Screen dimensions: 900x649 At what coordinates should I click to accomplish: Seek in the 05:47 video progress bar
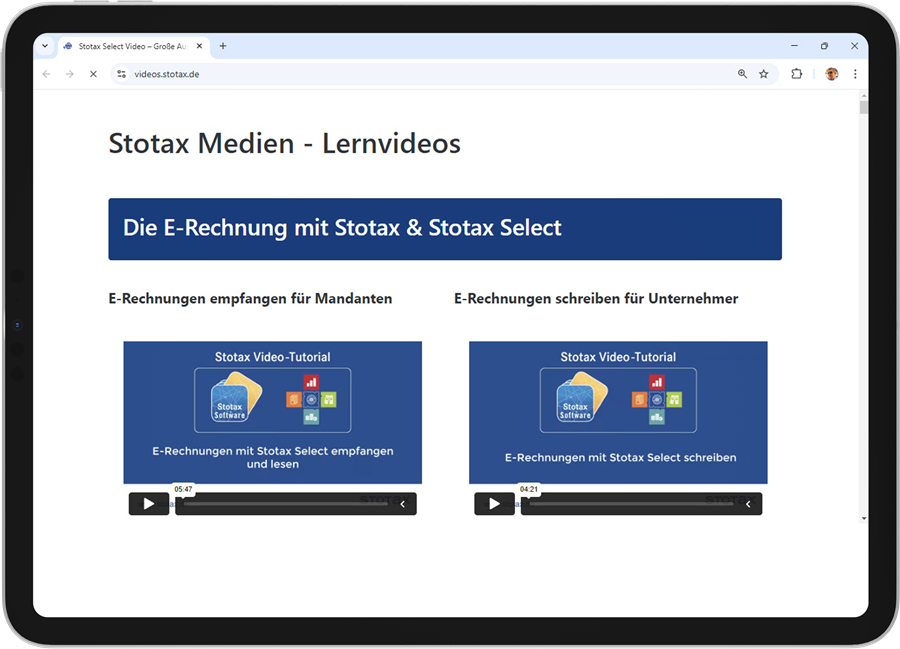point(287,504)
